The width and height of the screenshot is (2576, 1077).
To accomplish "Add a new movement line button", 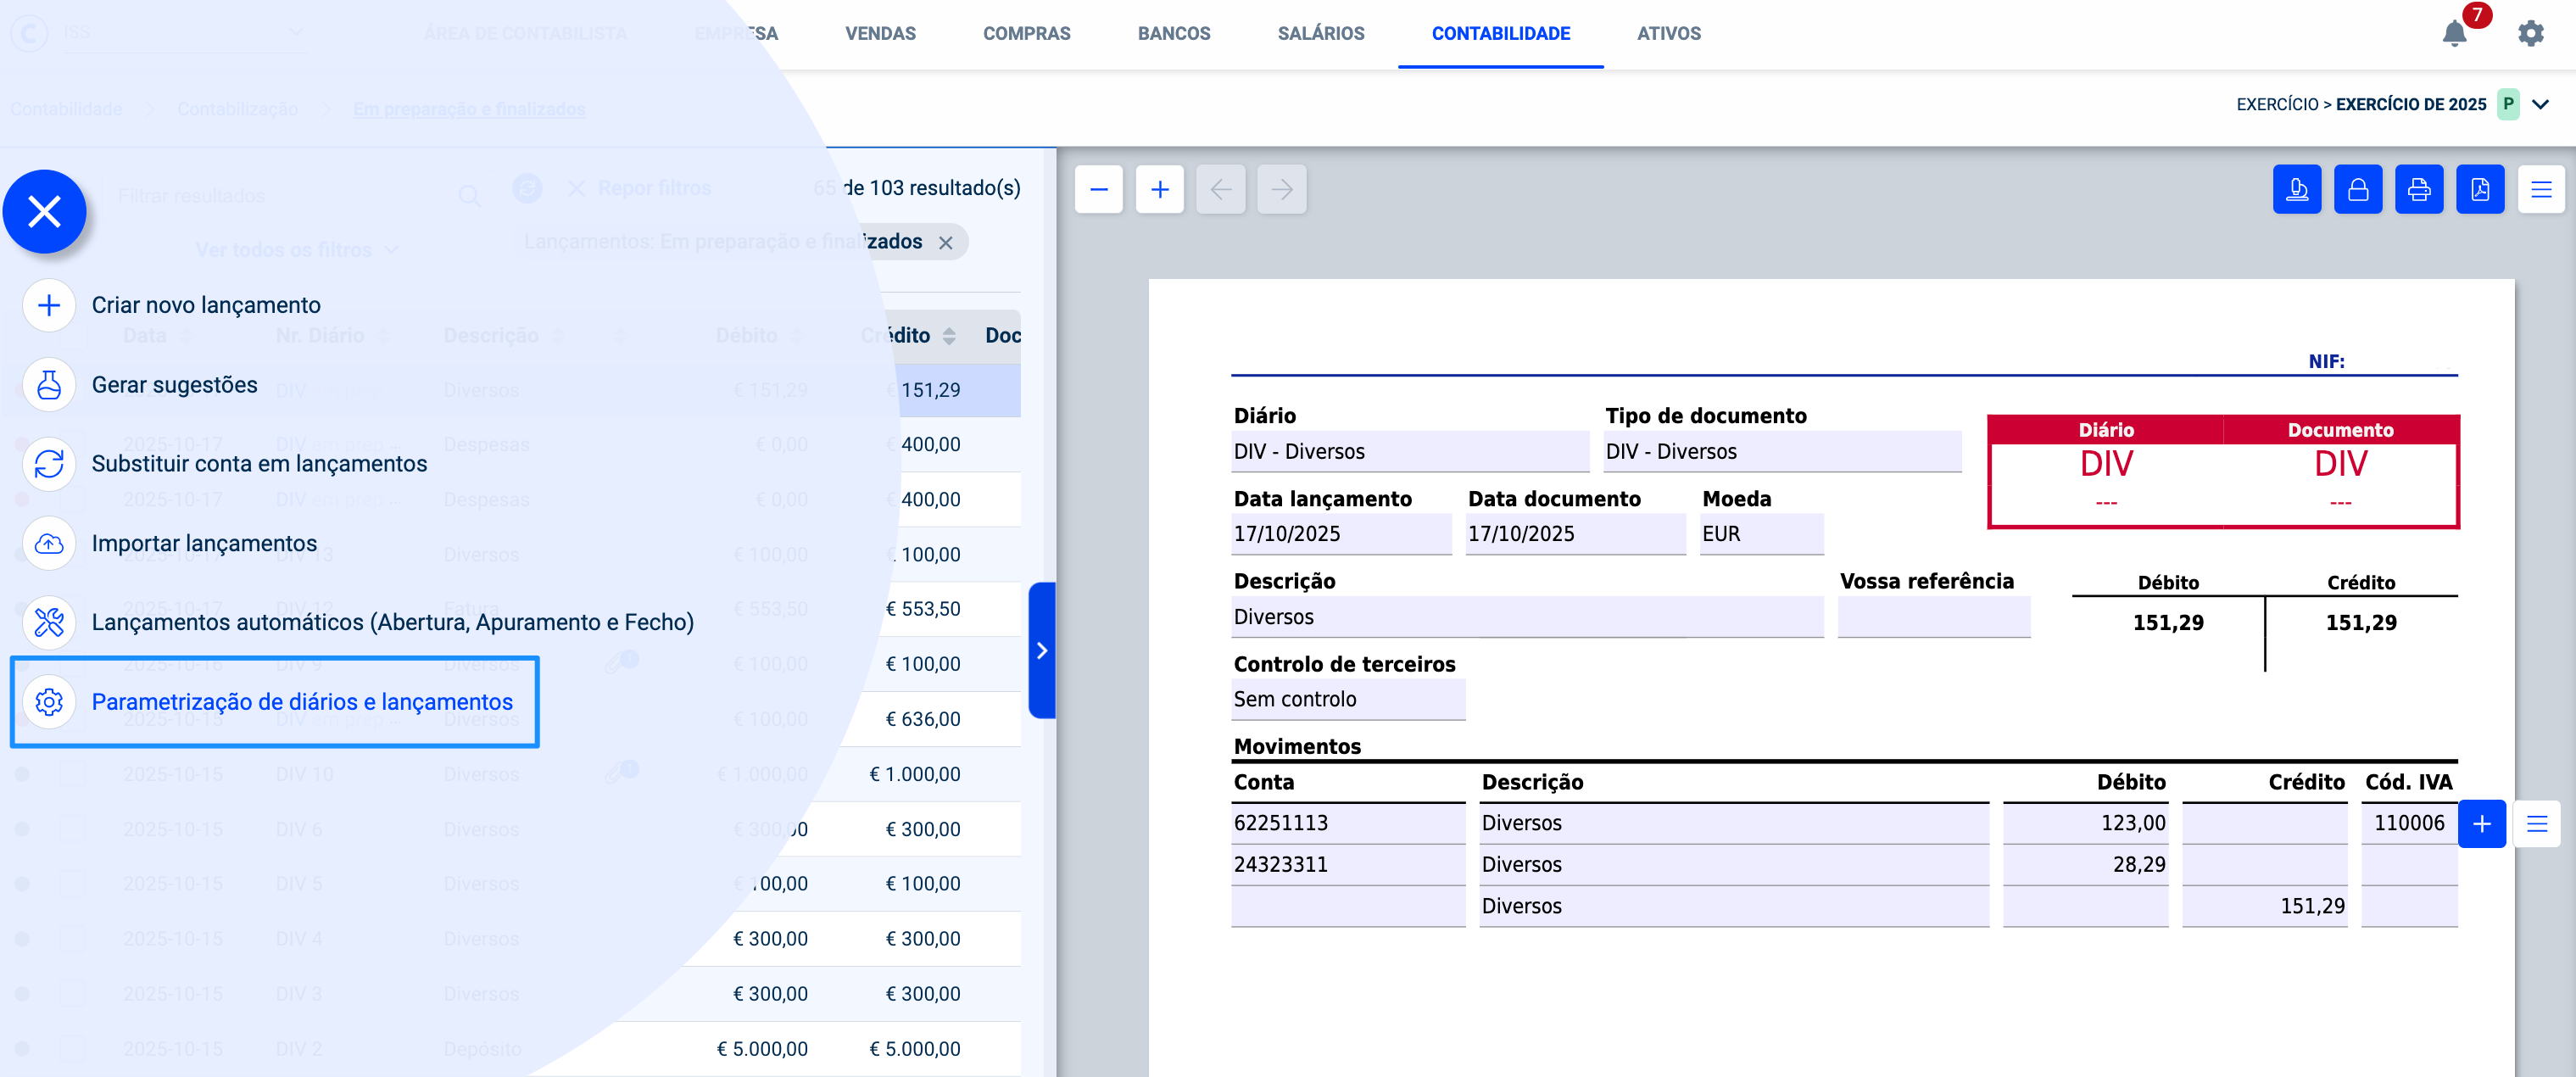I will pyautogui.click(x=2481, y=824).
